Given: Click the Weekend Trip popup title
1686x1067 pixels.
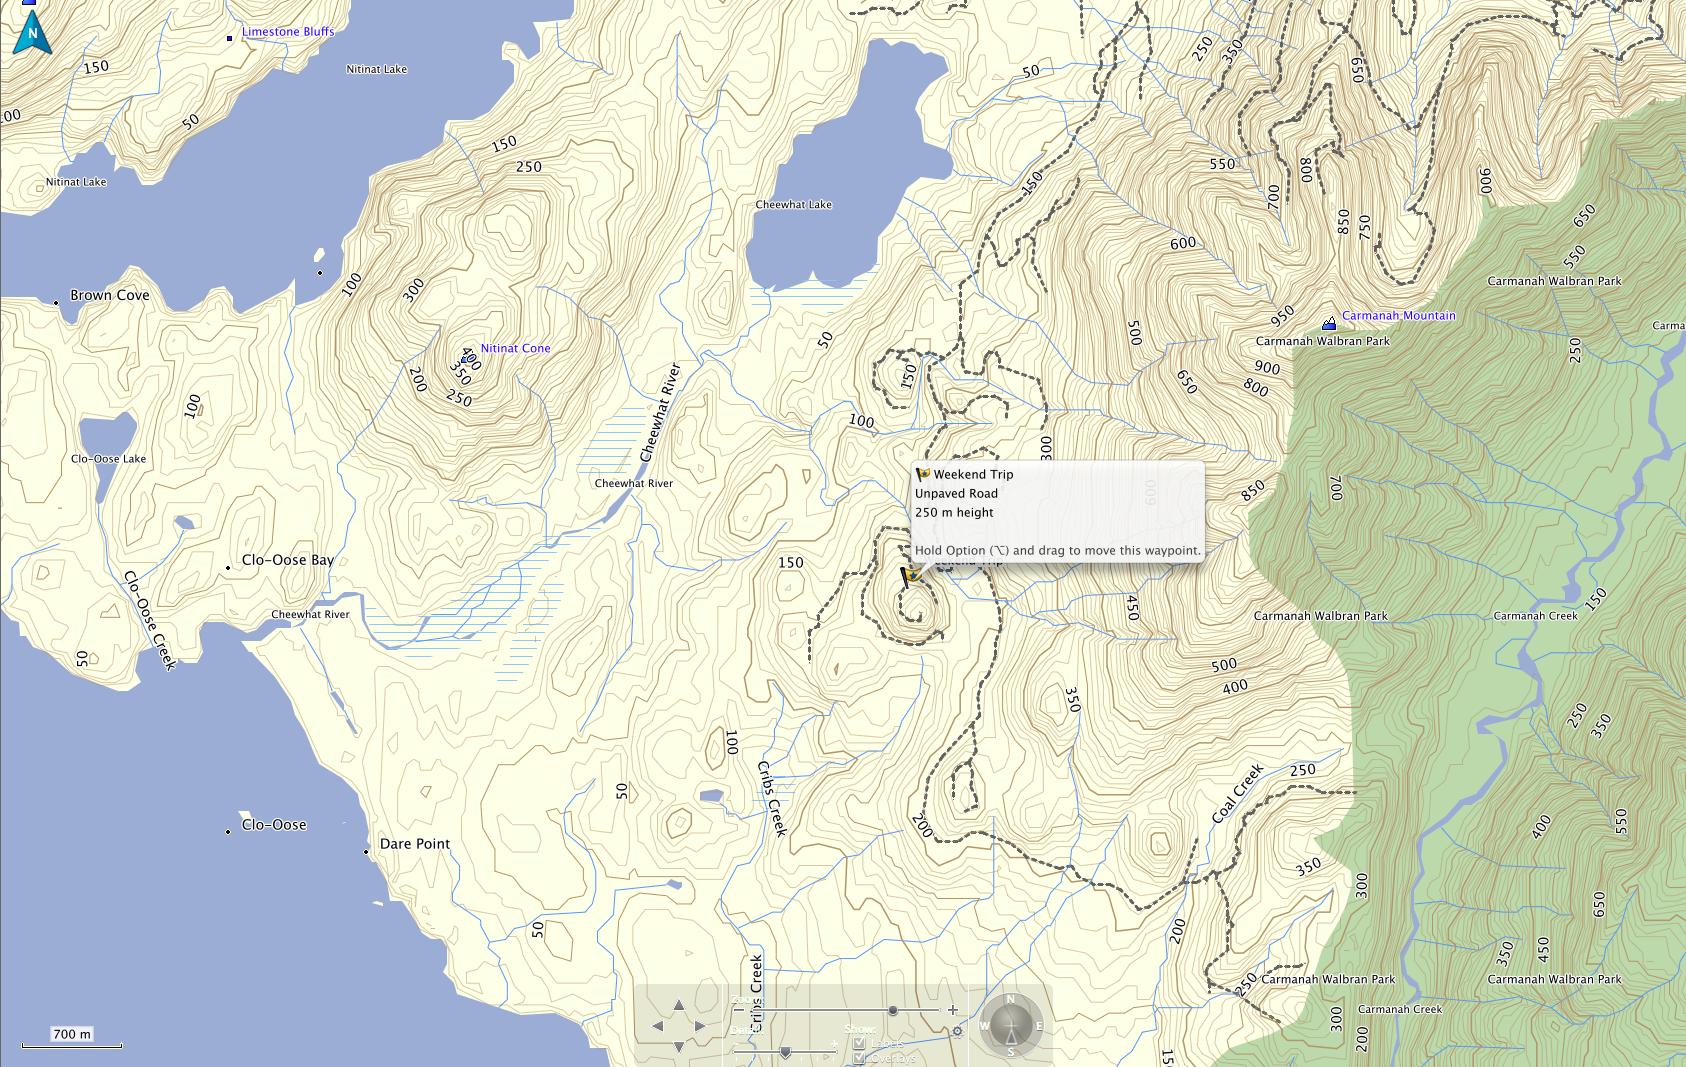Looking at the screenshot, I should pos(973,475).
